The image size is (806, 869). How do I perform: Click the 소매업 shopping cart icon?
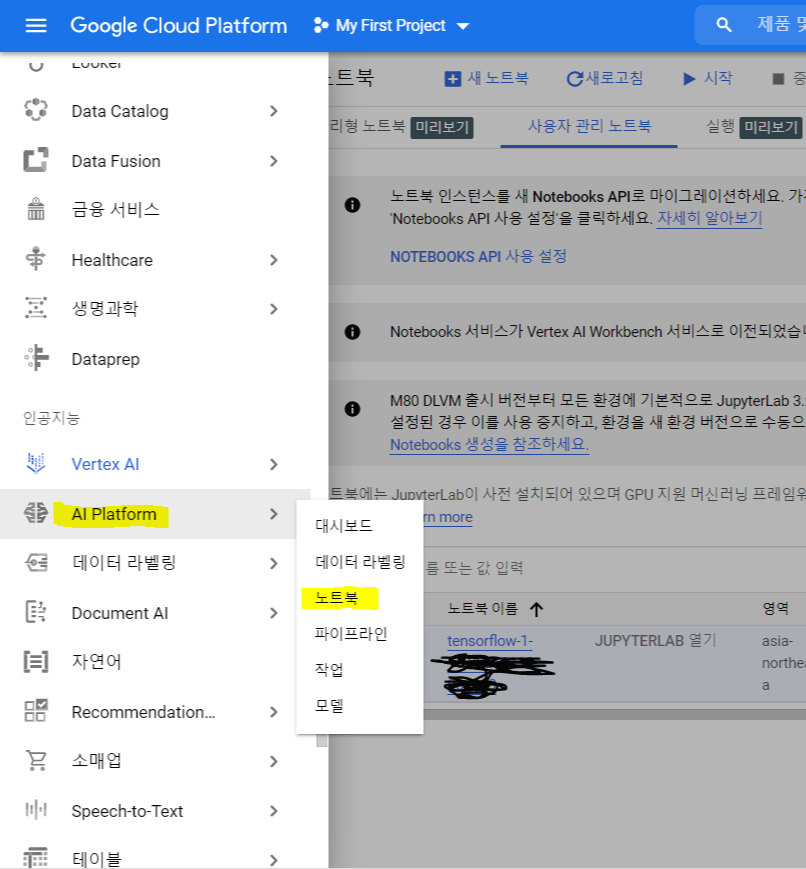pos(36,760)
